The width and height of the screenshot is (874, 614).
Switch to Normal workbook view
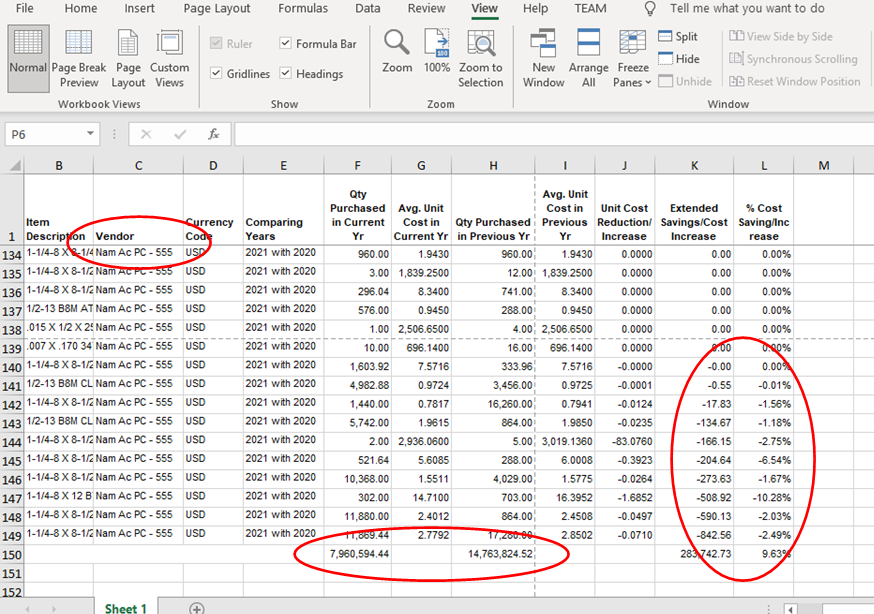click(x=28, y=58)
